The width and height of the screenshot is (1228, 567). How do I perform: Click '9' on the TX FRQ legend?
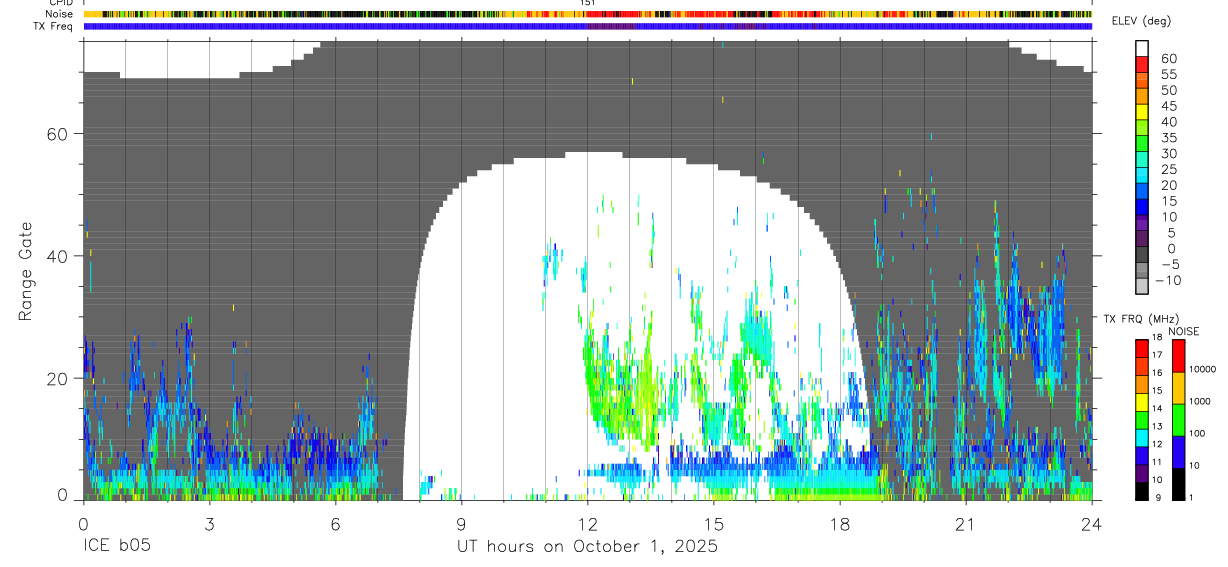click(1157, 498)
